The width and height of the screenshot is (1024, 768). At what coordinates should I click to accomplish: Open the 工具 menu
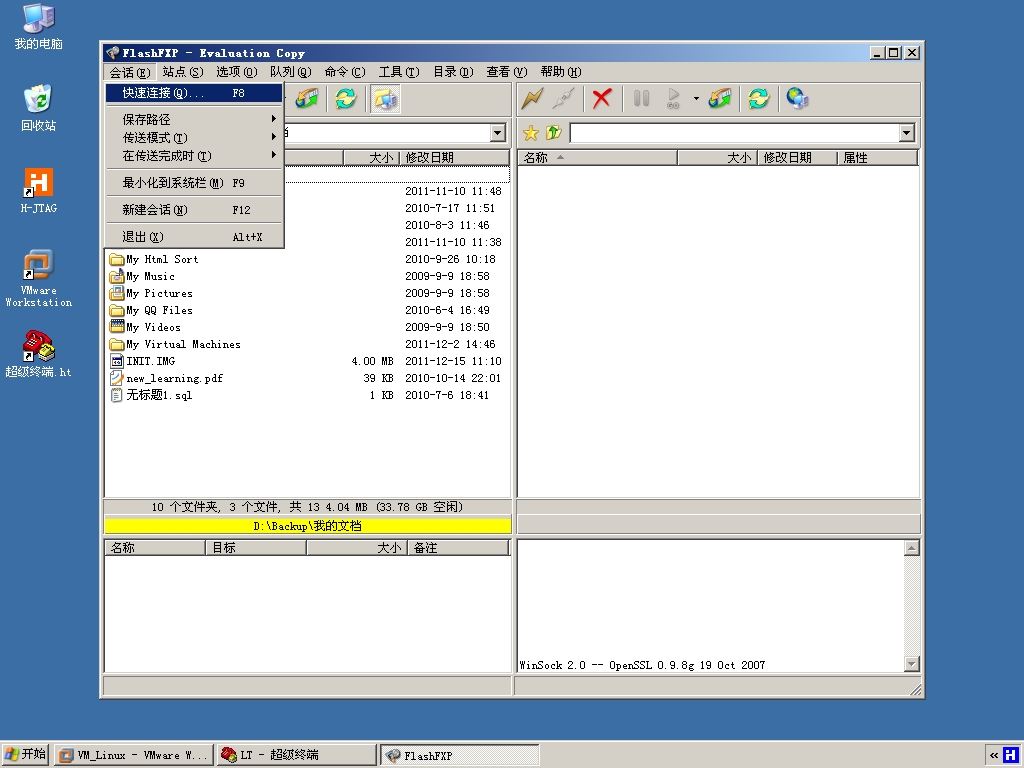(399, 72)
